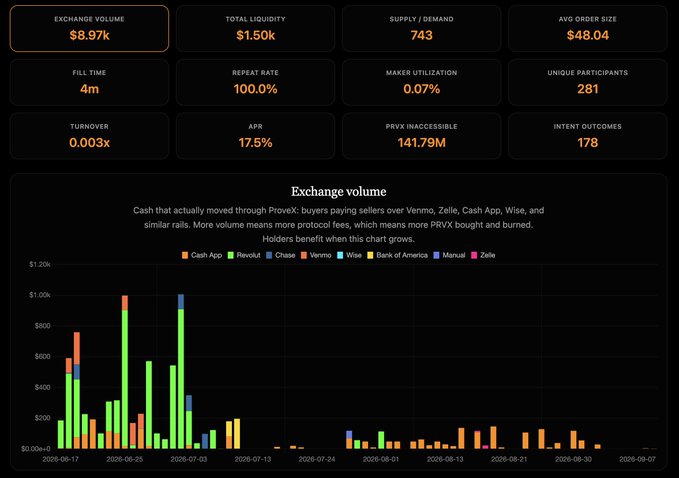Click the $8.97k exchange volume value

pos(89,35)
